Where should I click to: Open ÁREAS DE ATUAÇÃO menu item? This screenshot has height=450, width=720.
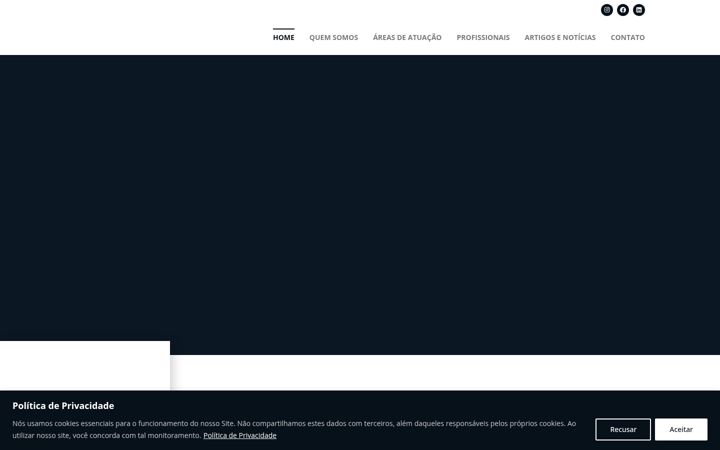click(x=407, y=37)
